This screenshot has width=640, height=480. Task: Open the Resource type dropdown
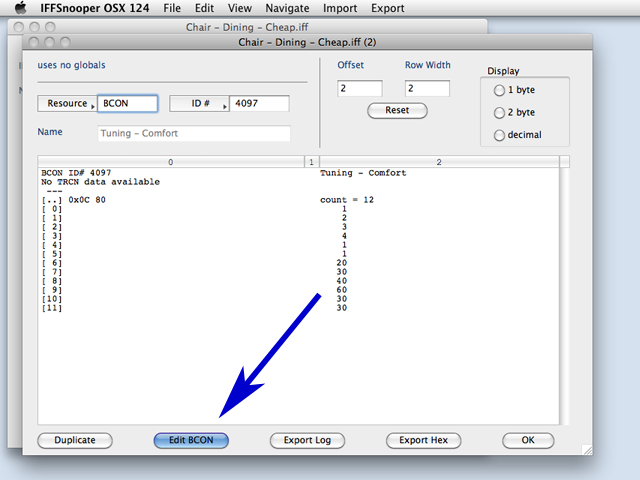(67, 104)
